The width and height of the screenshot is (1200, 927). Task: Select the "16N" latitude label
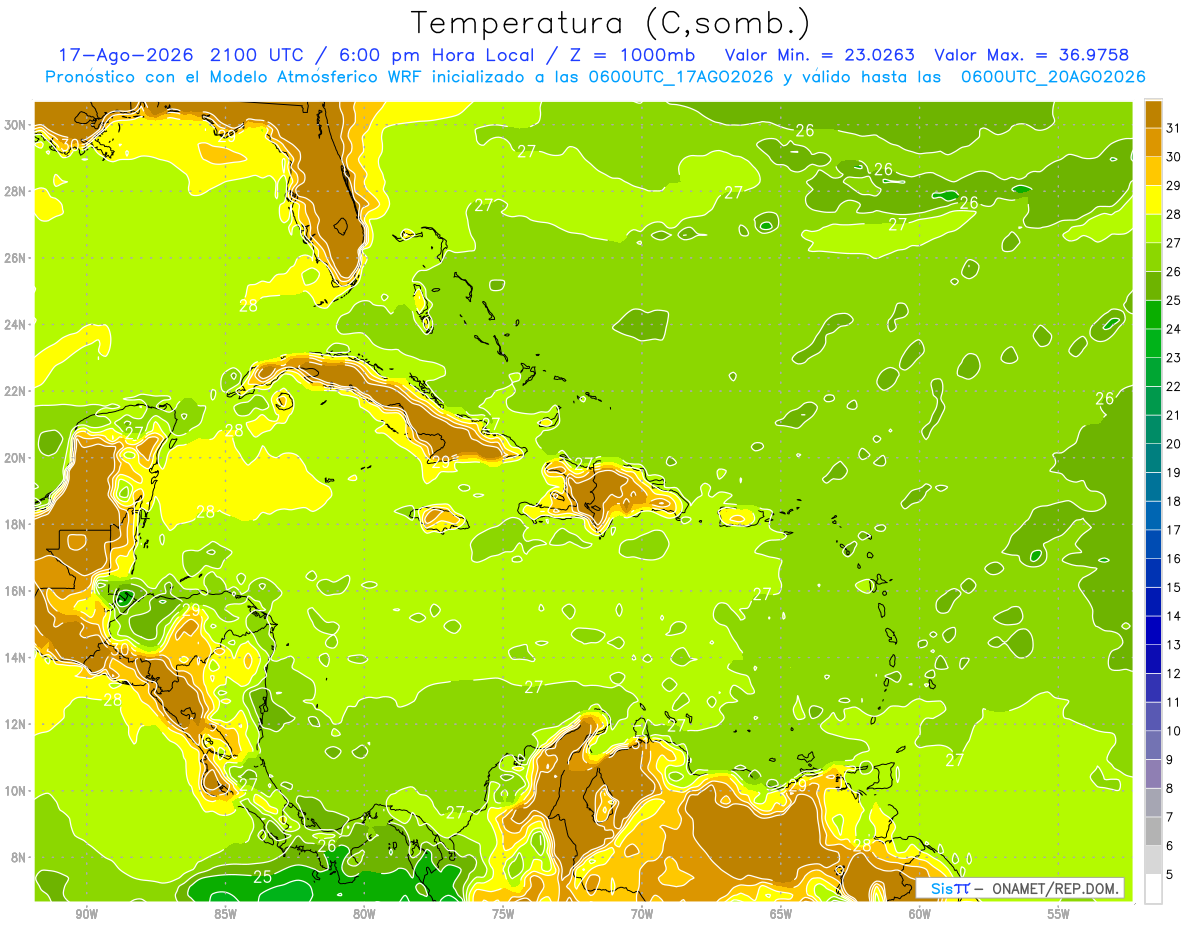[17, 591]
